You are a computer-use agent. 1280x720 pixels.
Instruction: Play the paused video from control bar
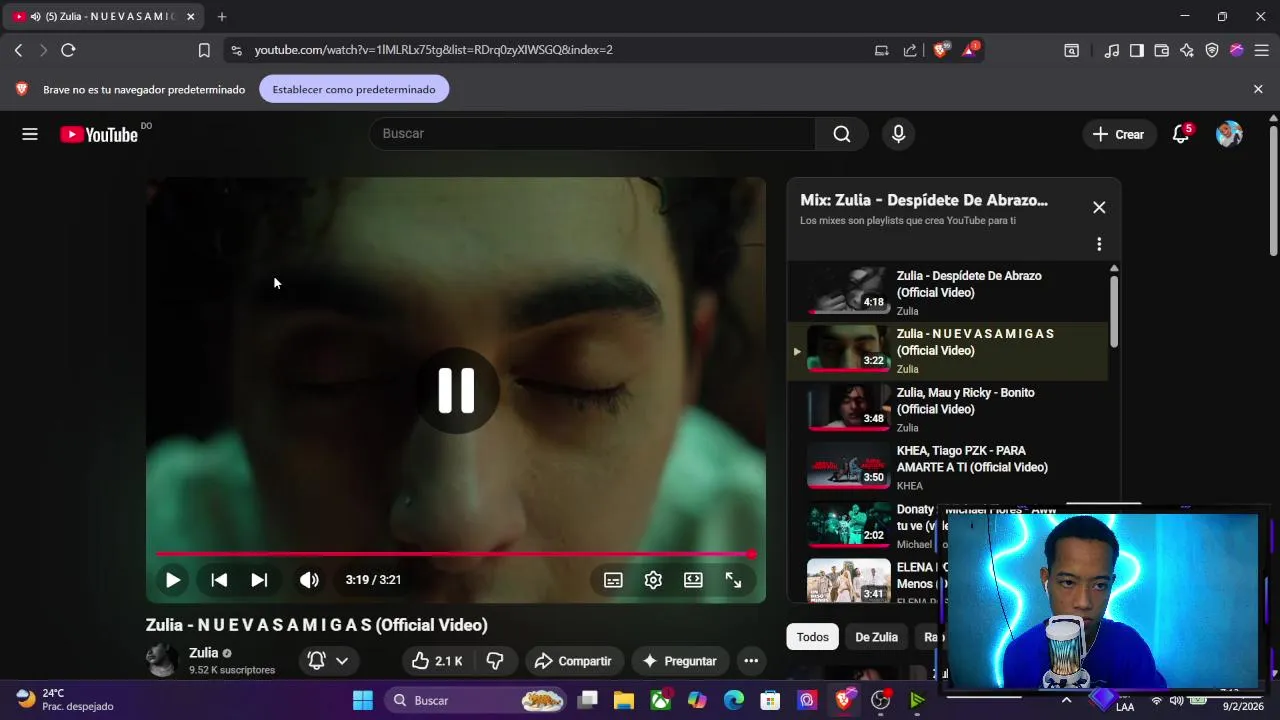coord(173,580)
